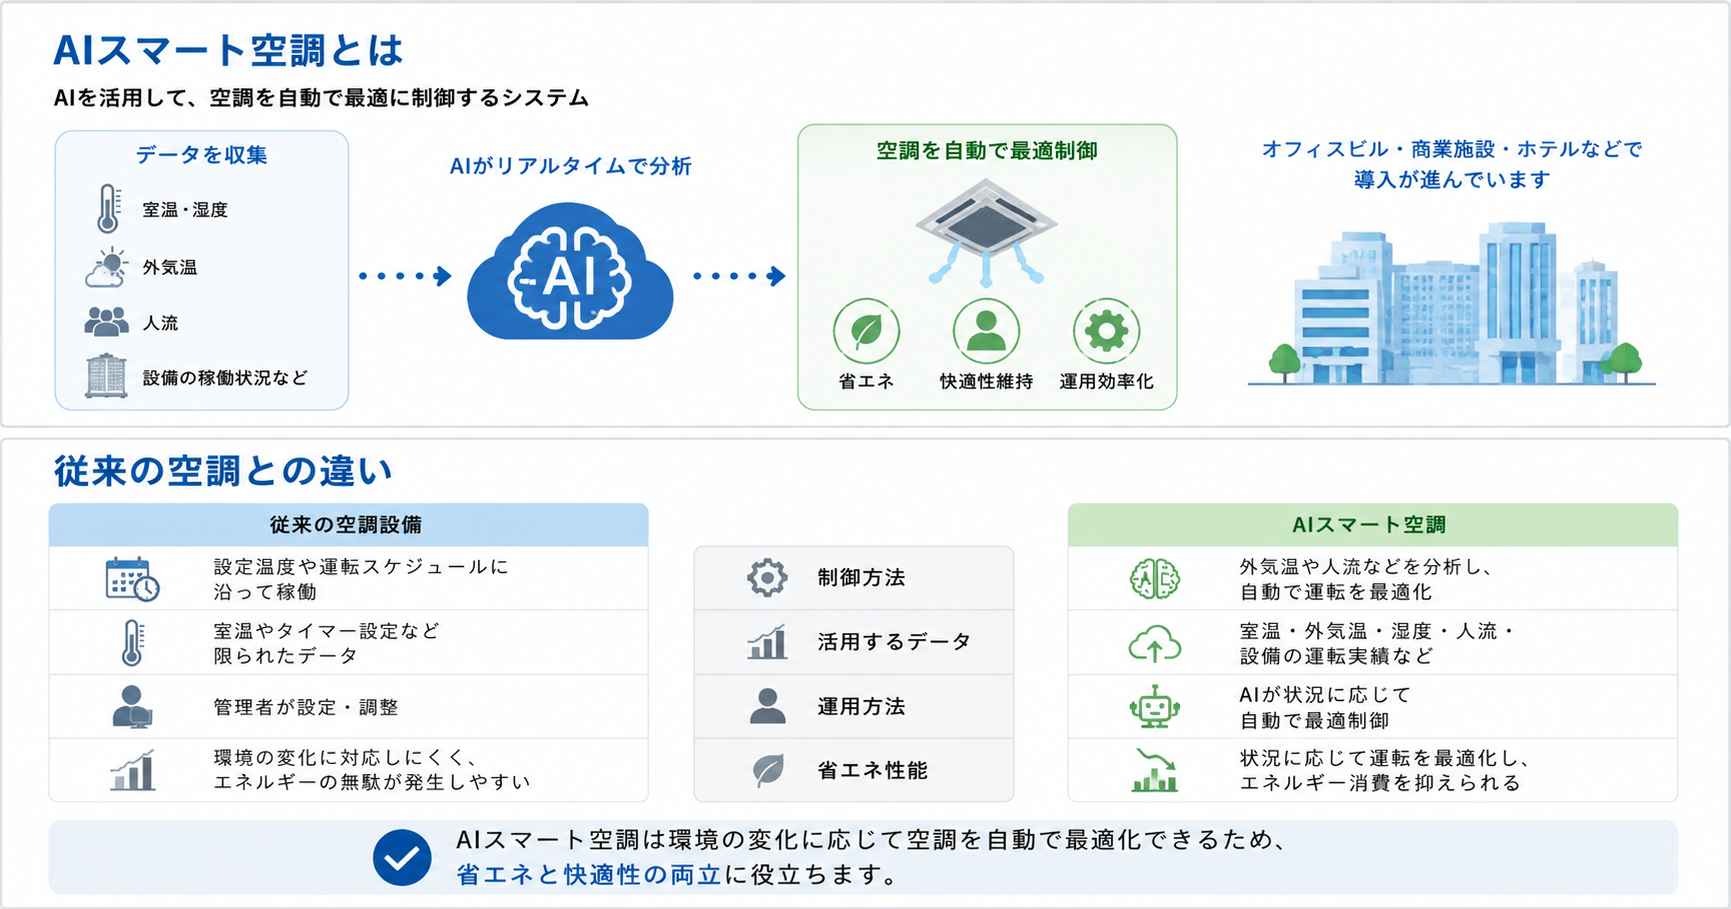Click the blue checkmark circle icon
Viewport: 1731px width, 909px height.
click(x=402, y=858)
